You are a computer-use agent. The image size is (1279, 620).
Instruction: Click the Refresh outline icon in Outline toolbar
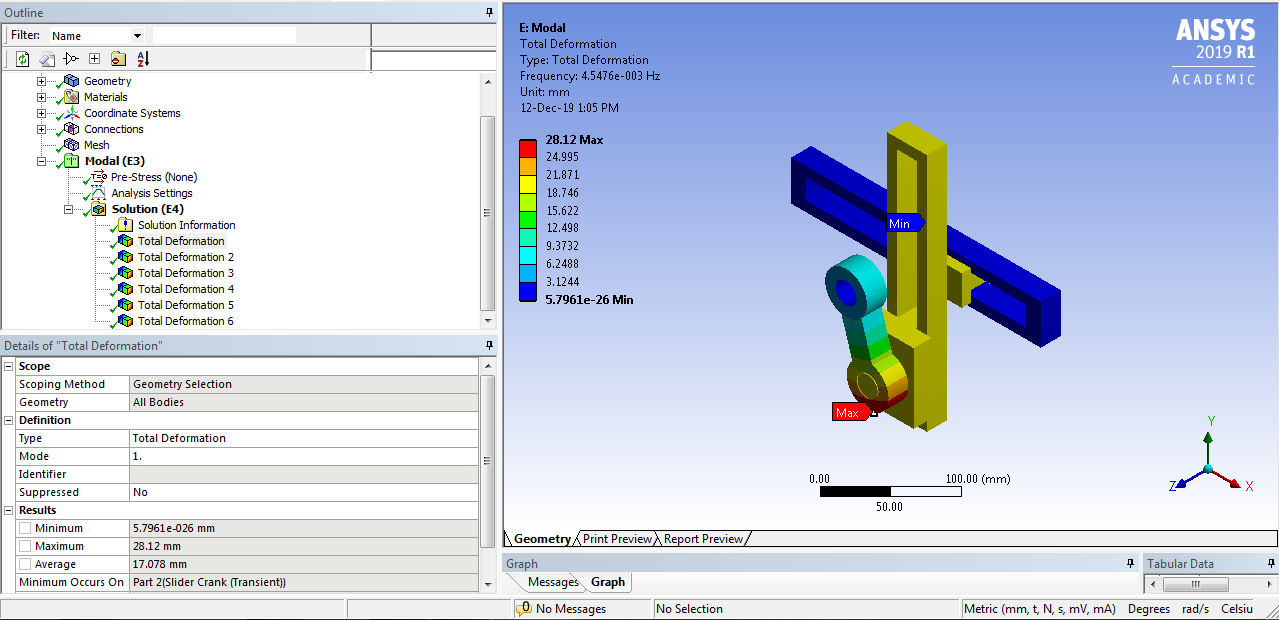pos(22,59)
